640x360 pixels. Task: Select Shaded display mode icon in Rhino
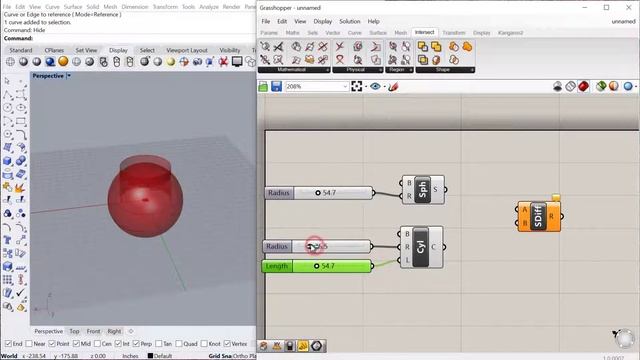pos(24,62)
